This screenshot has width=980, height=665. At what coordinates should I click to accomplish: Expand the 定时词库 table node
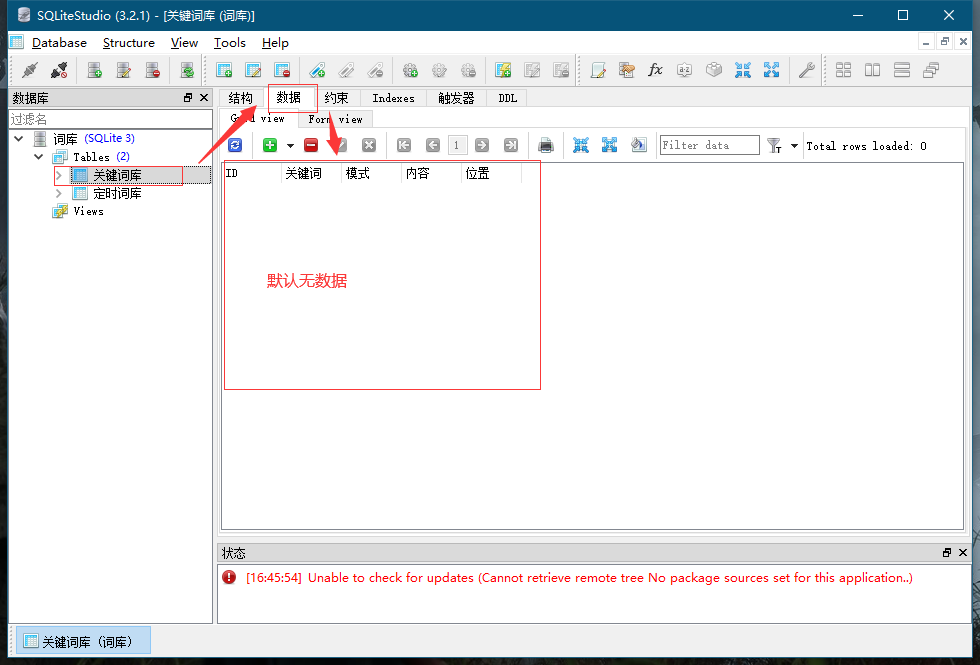(59, 193)
